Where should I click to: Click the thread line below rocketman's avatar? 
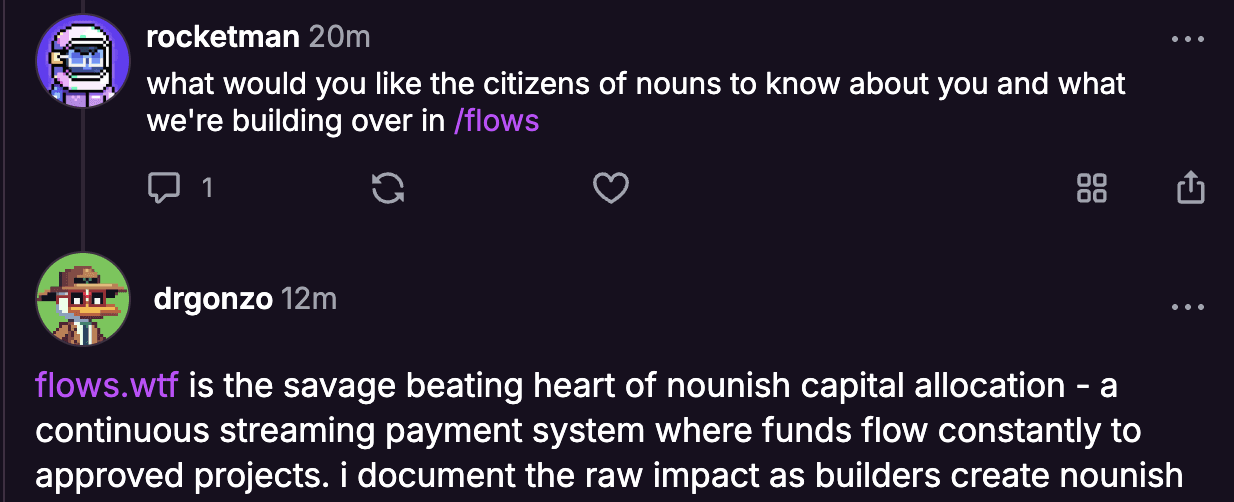click(x=83, y=170)
